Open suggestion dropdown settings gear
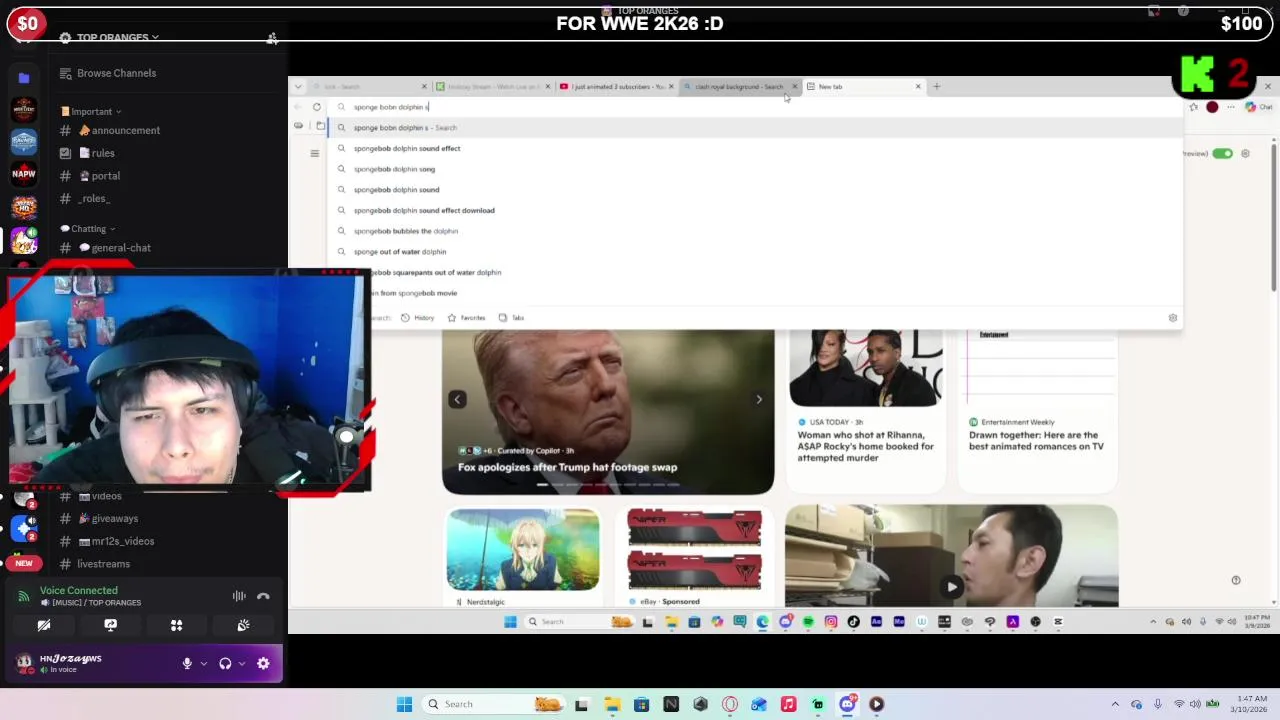The image size is (1280, 720). click(1173, 318)
